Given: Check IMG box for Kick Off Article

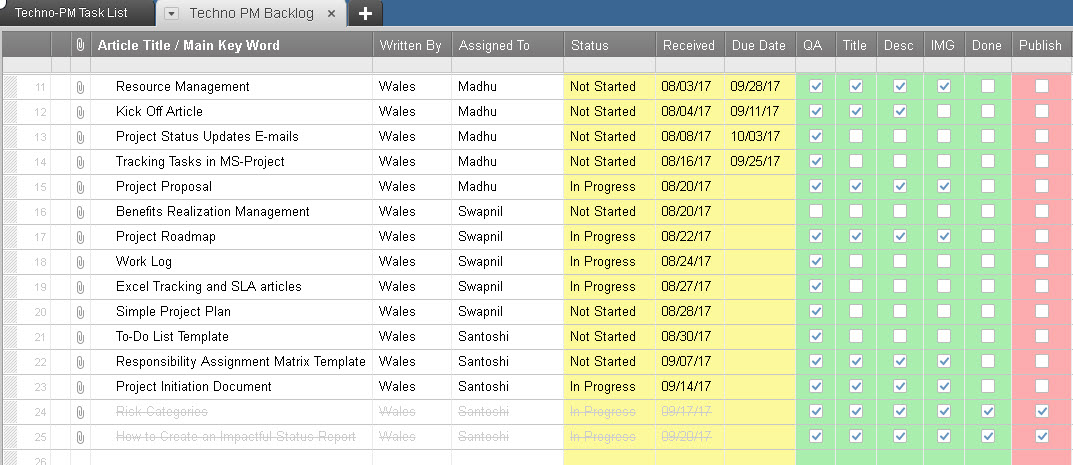Looking at the screenshot, I should click(x=944, y=111).
